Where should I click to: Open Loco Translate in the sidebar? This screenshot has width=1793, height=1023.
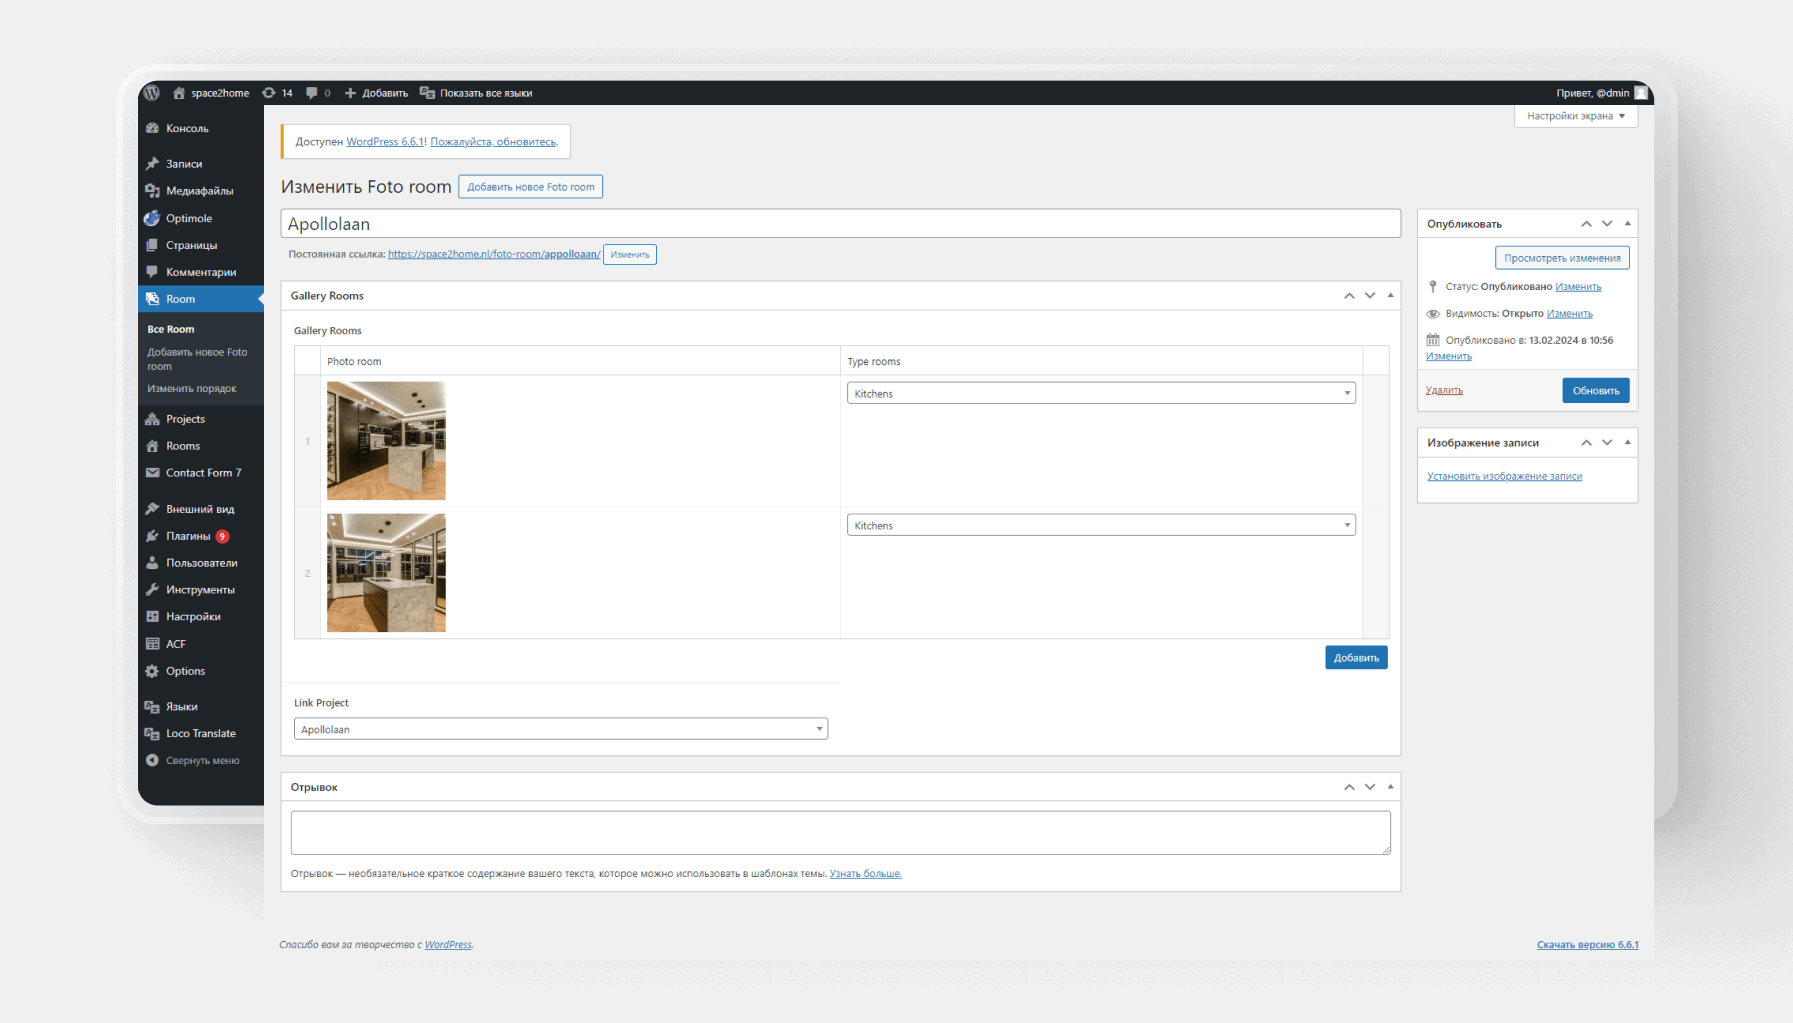[x=201, y=733]
